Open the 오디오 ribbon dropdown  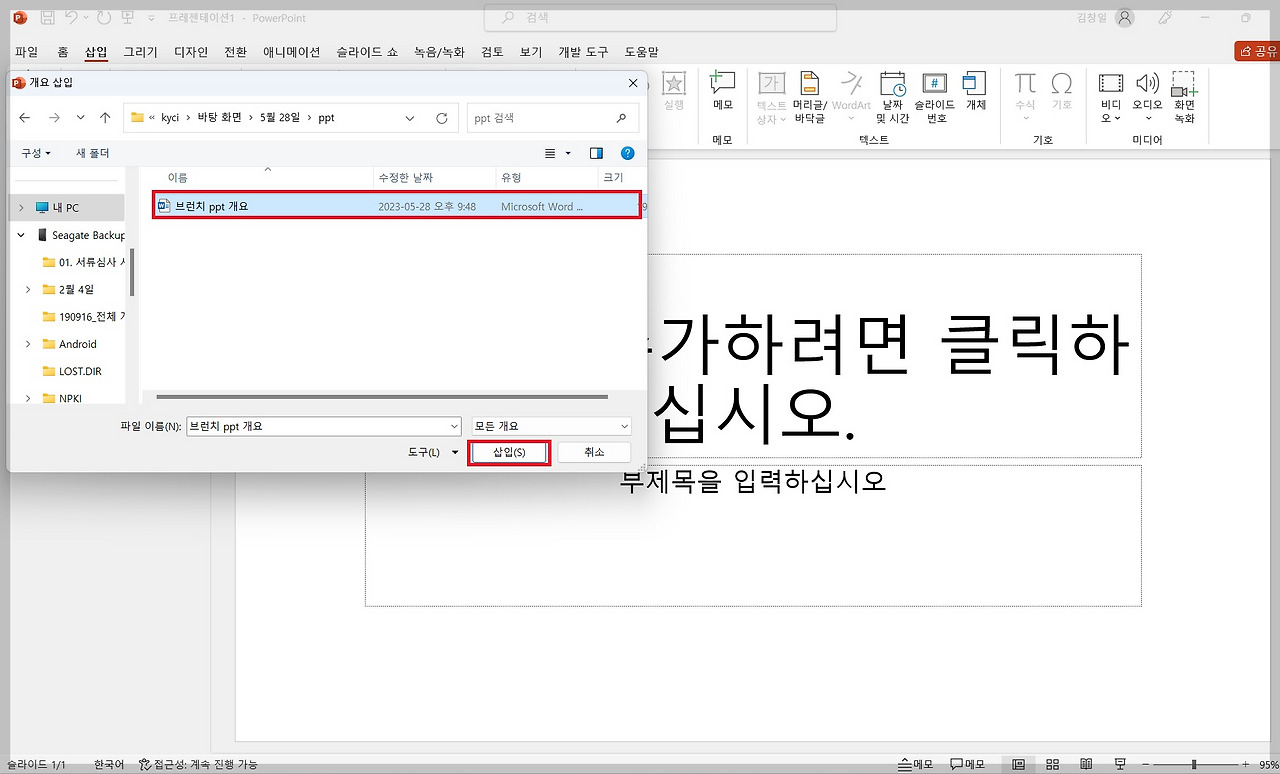[1147, 97]
